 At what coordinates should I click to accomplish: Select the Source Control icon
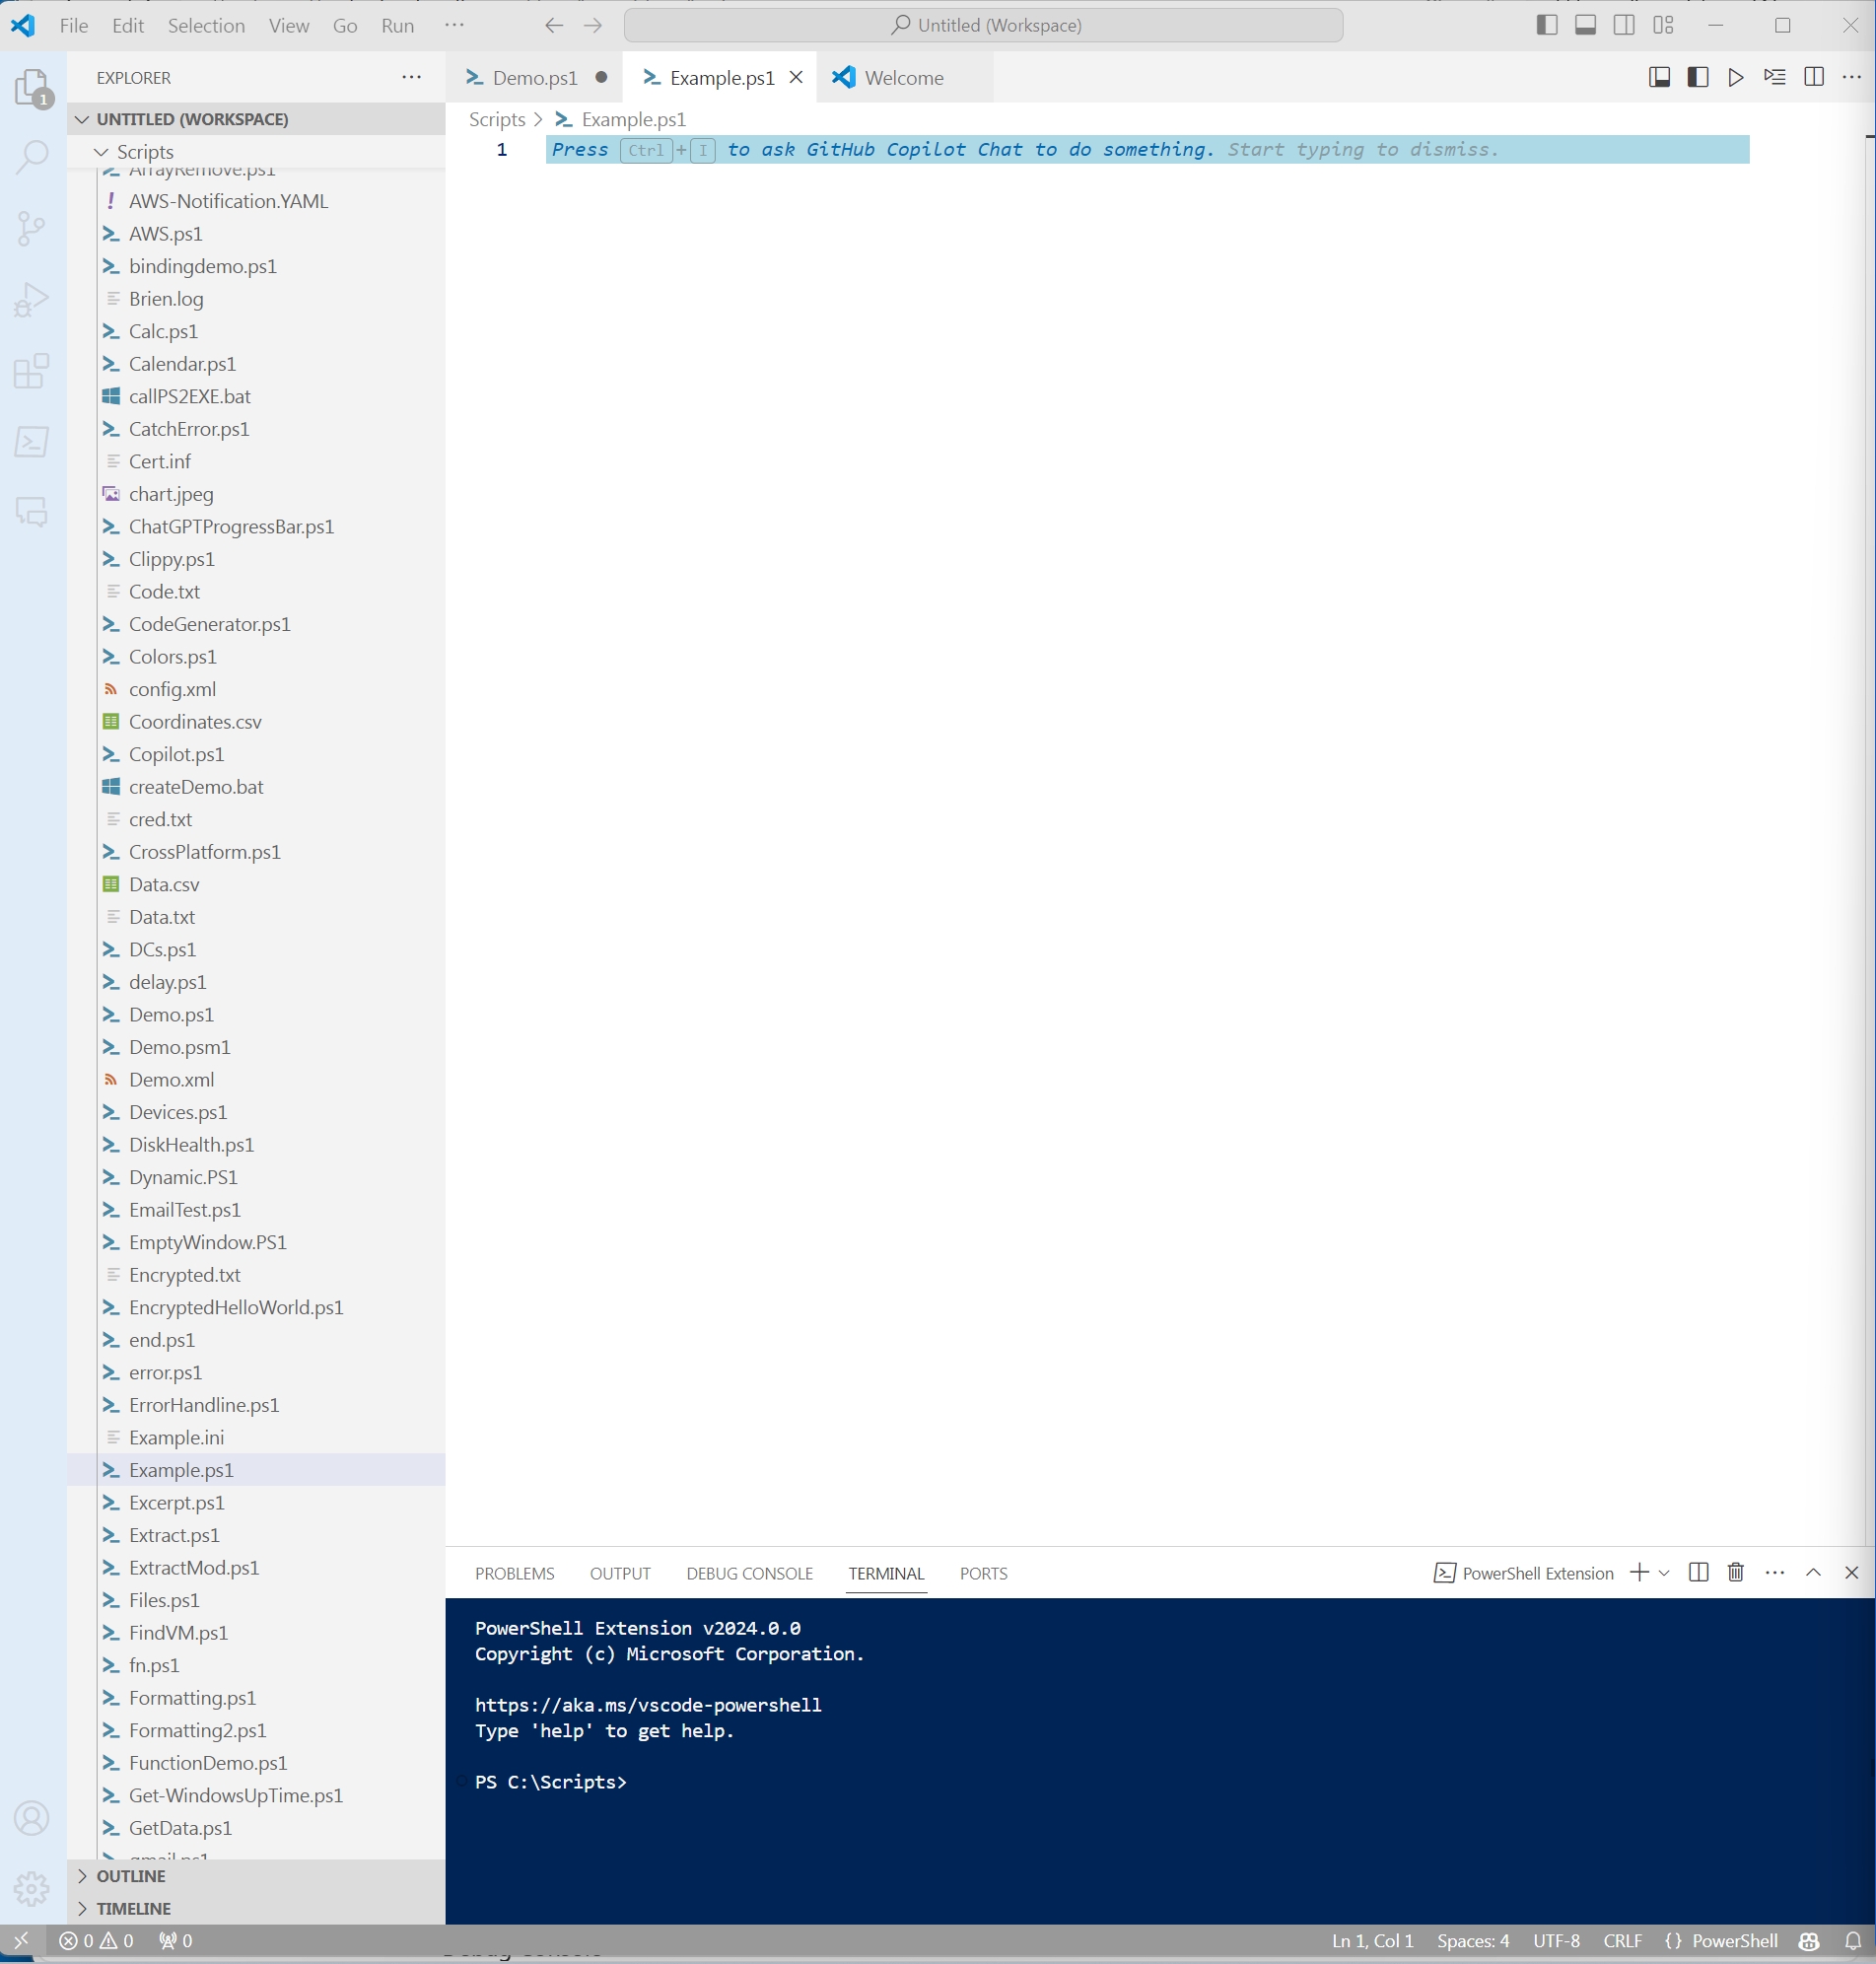click(33, 228)
